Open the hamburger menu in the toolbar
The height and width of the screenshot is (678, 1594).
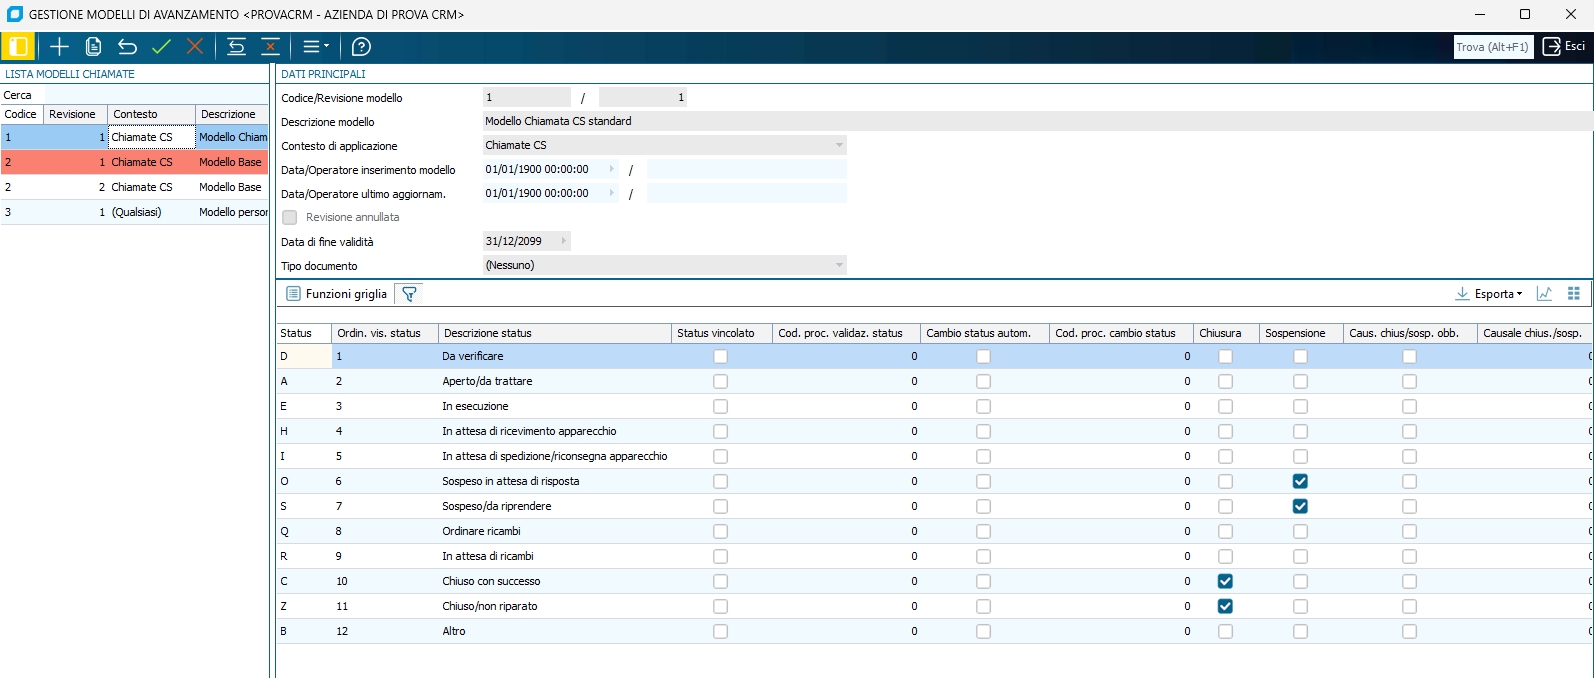(x=315, y=47)
